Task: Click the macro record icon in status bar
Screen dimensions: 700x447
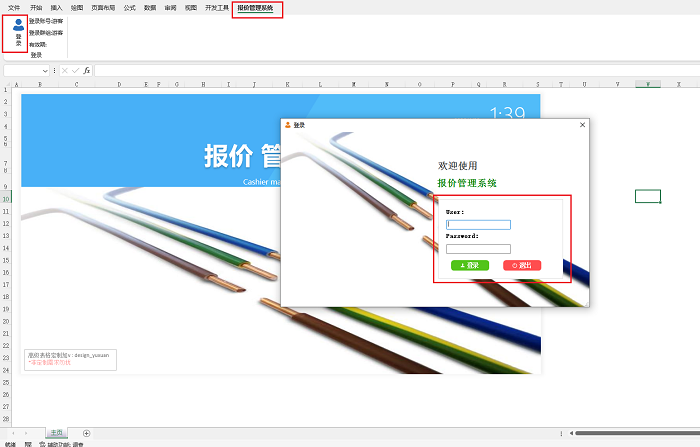Action: tap(28, 444)
